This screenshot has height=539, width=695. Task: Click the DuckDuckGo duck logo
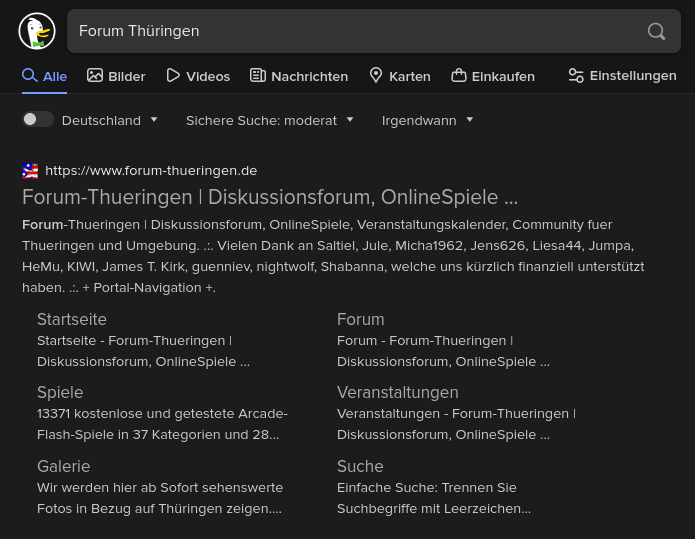tap(37, 31)
